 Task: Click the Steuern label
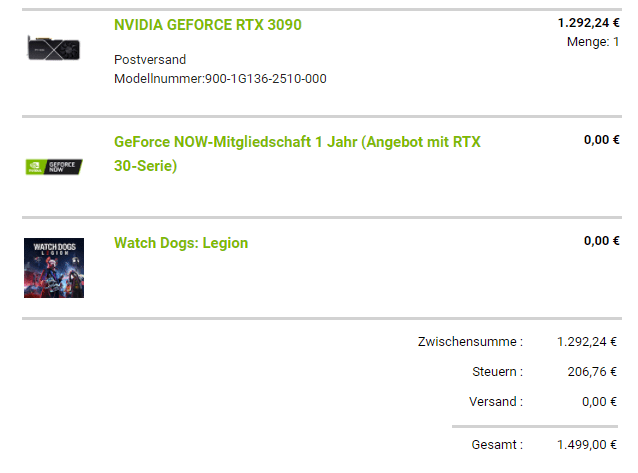point(497,372)
